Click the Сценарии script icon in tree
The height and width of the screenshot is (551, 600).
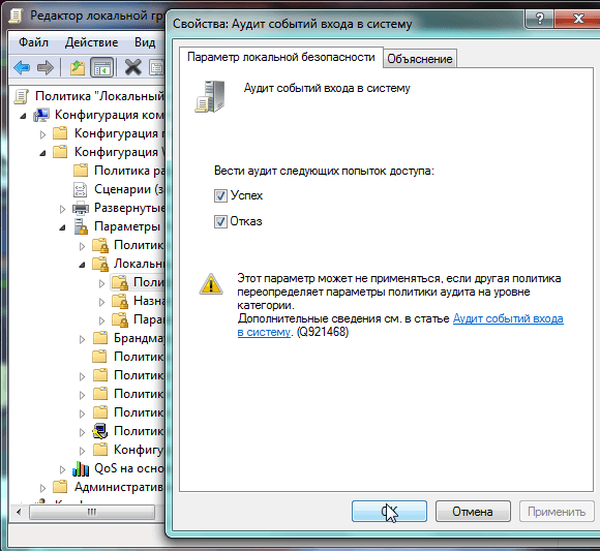(x=81, y=189)
